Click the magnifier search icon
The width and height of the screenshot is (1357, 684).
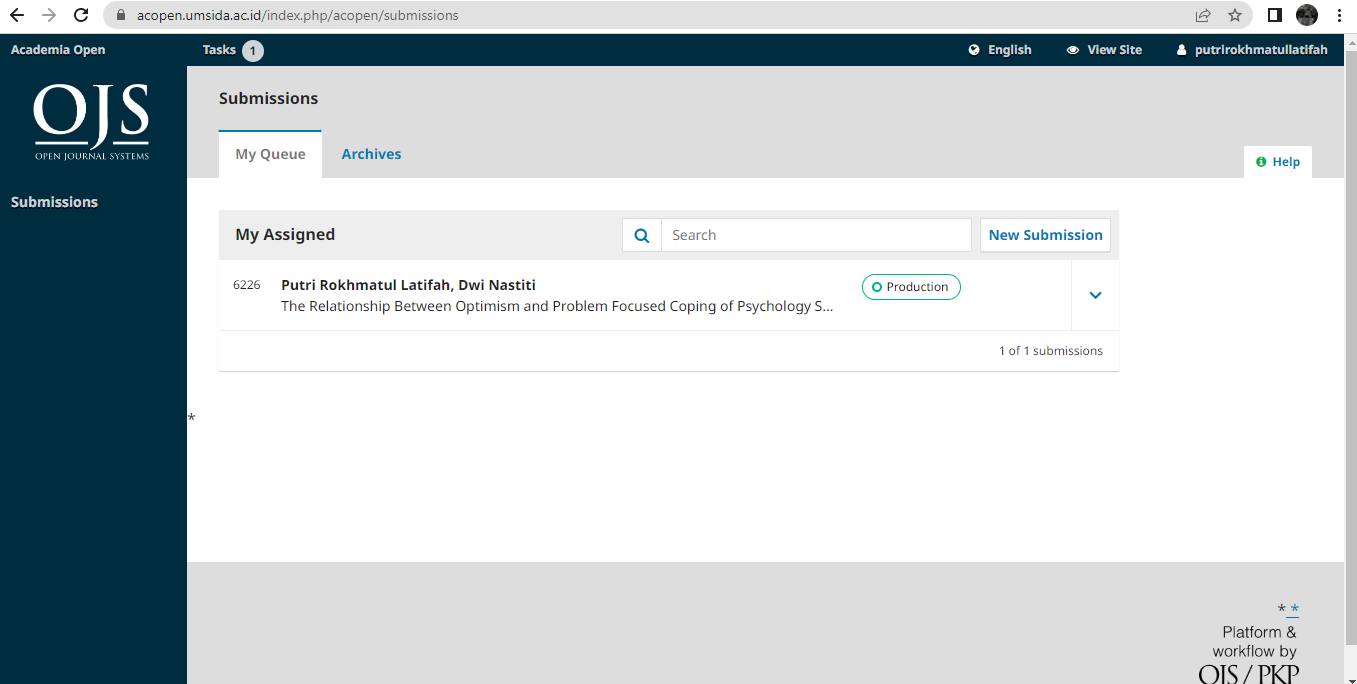click(642, 236)
